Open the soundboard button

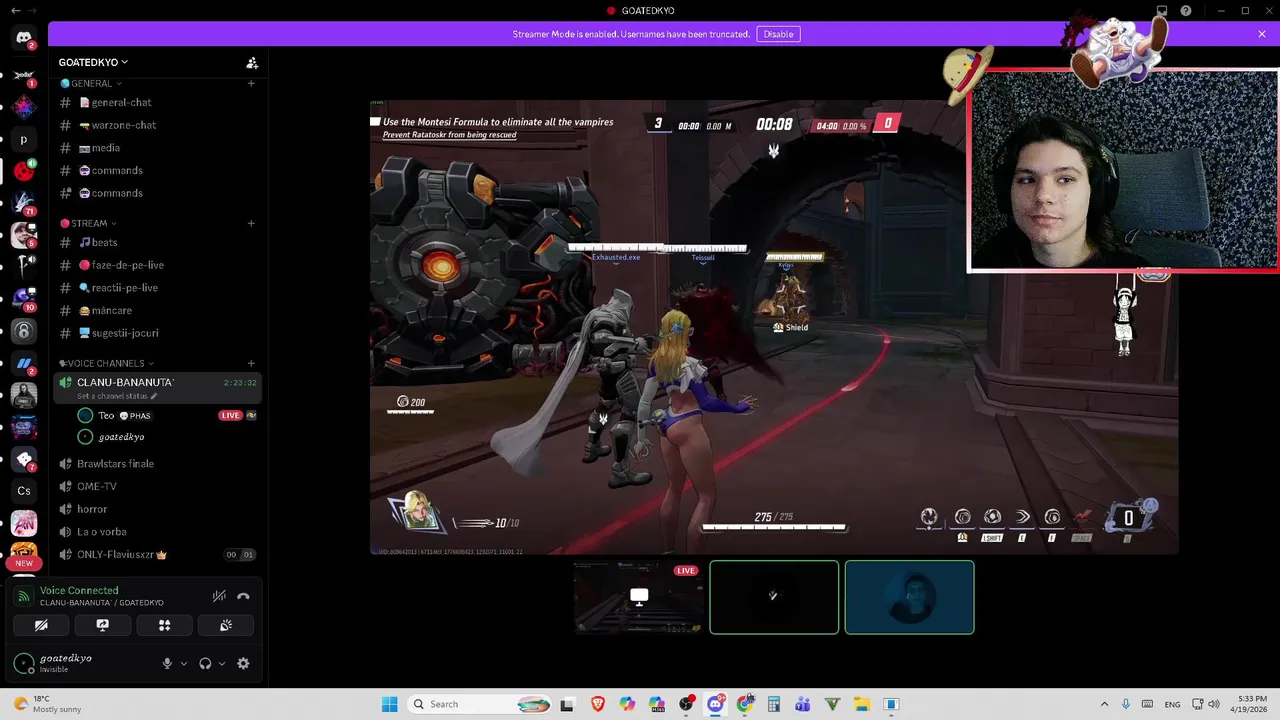226,625
